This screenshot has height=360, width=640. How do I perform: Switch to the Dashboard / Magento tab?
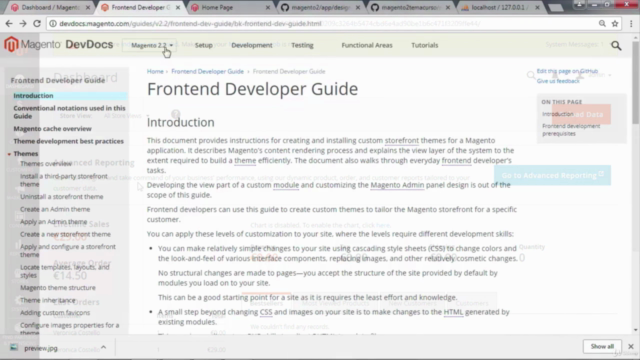(50, 7)
